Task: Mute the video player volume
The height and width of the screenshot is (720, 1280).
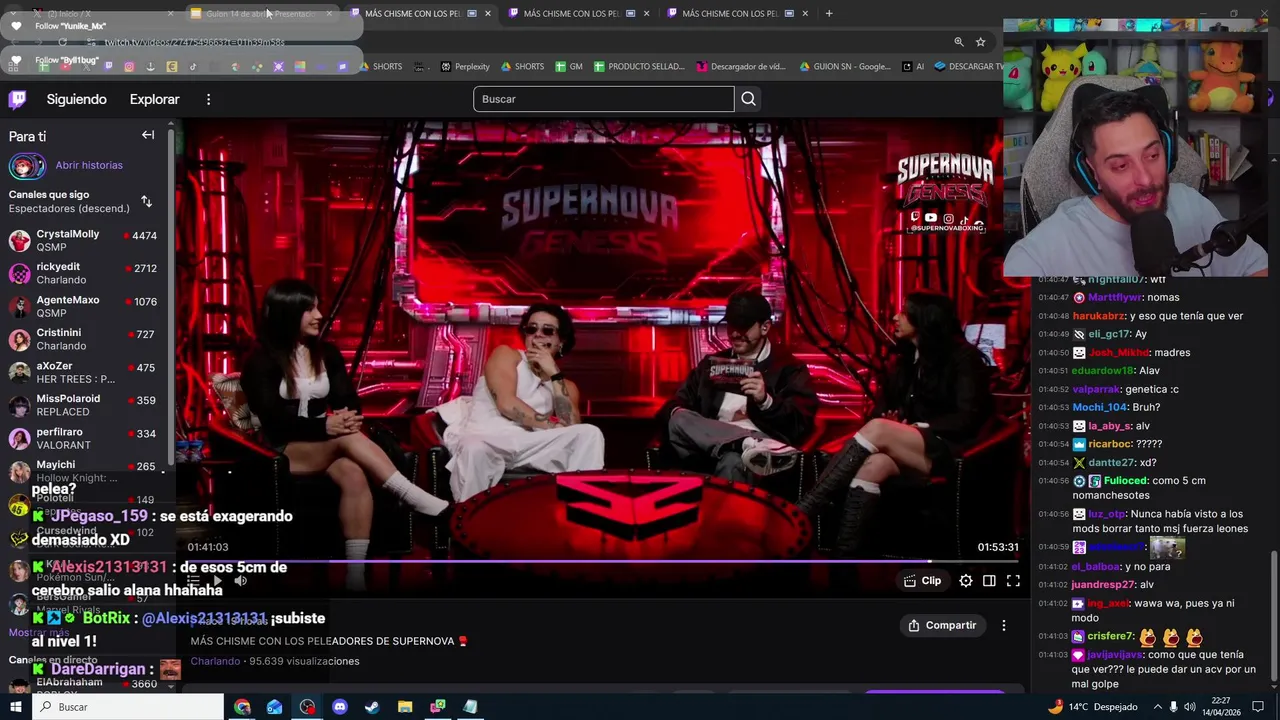Action: (x=240, y=581)
